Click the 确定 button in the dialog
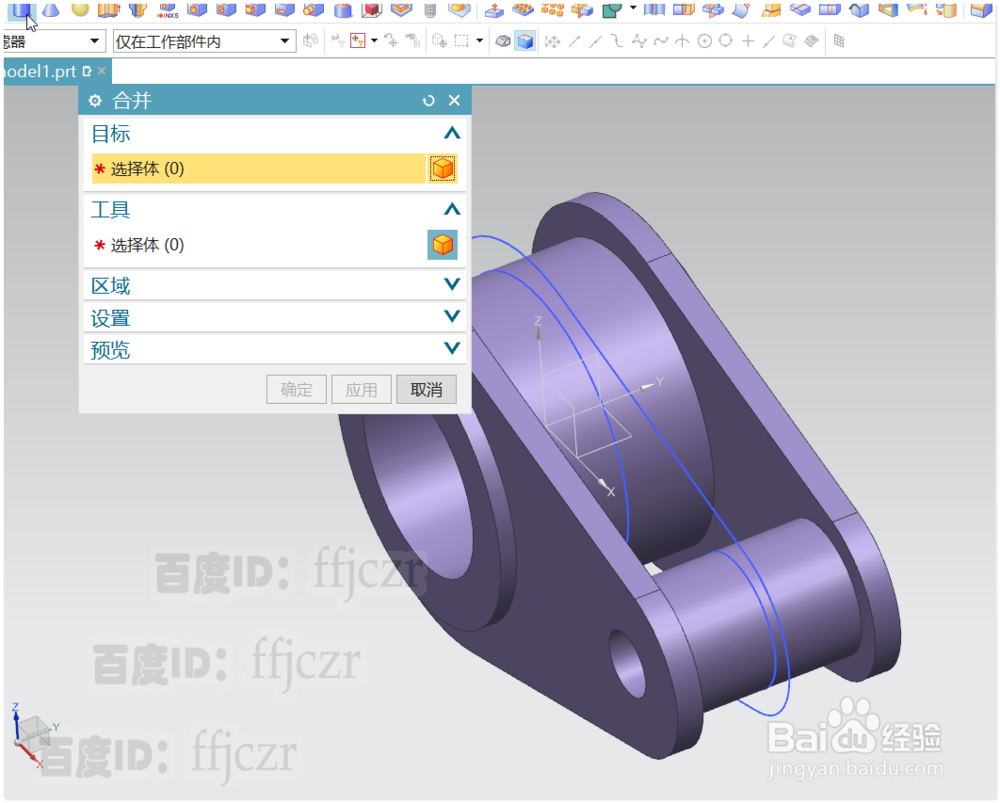This screenshot has height=803, width=1000. pyautogui.click(x=296, y=389)
